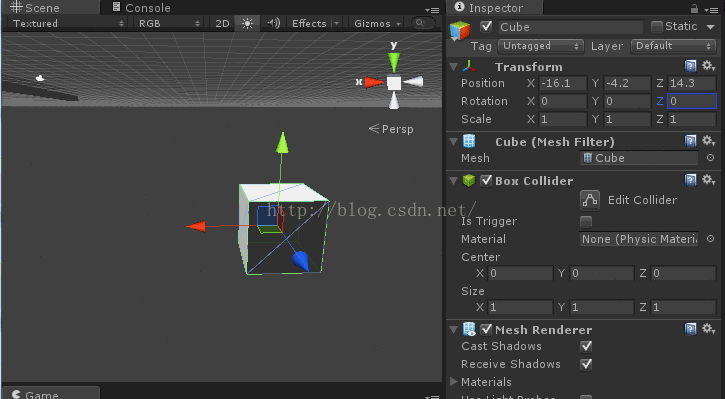Collapse the Cube (Mesh Filter) component
The width and height of the screenshot is (725, 399).
[x=454, y=141]
